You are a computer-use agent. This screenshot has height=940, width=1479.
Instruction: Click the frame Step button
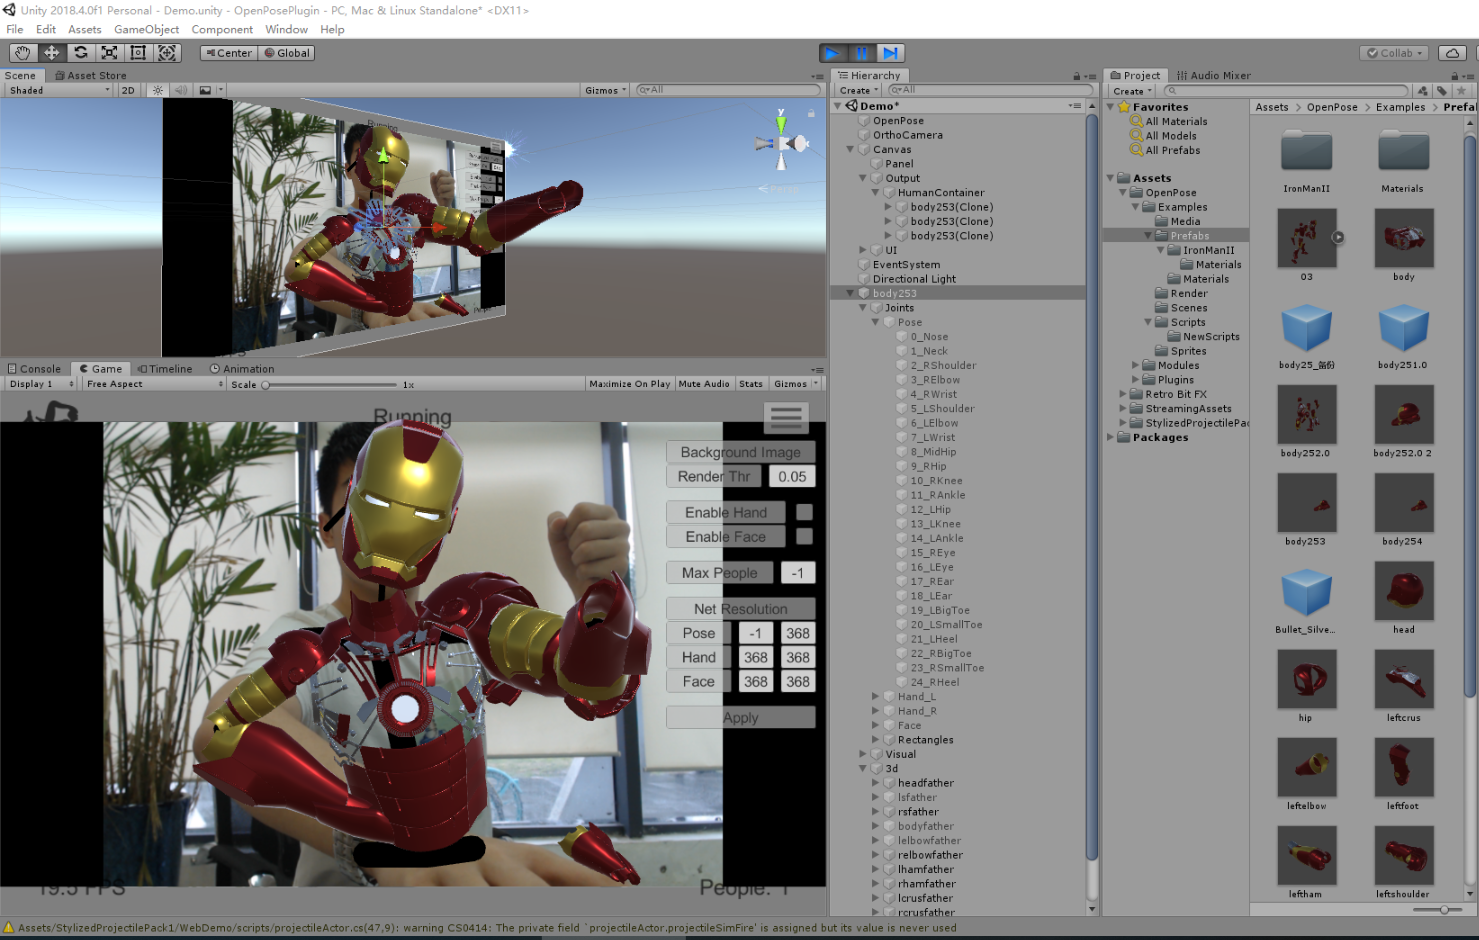click(x=889, y=53)
